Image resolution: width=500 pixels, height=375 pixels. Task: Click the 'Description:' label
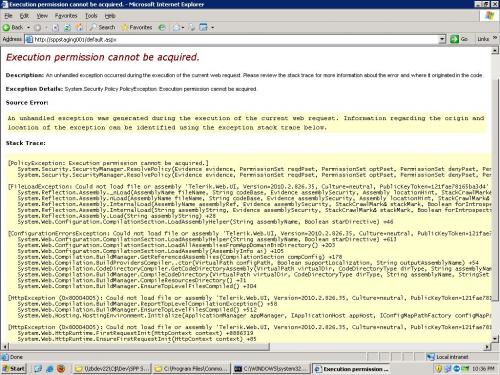pos(25,75)
